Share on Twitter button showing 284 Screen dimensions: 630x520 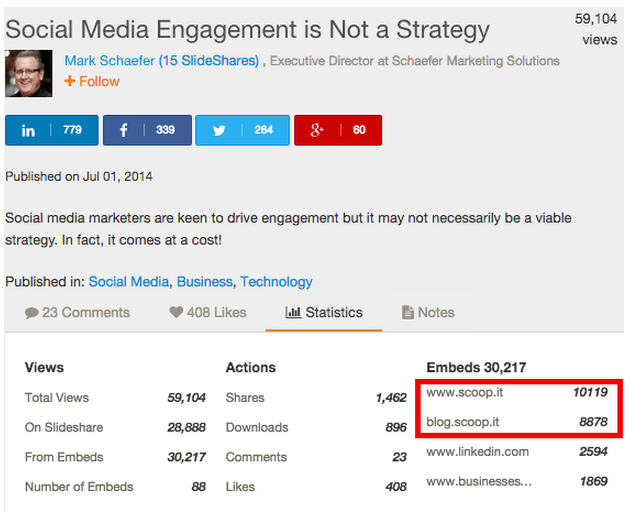point(242,130)
